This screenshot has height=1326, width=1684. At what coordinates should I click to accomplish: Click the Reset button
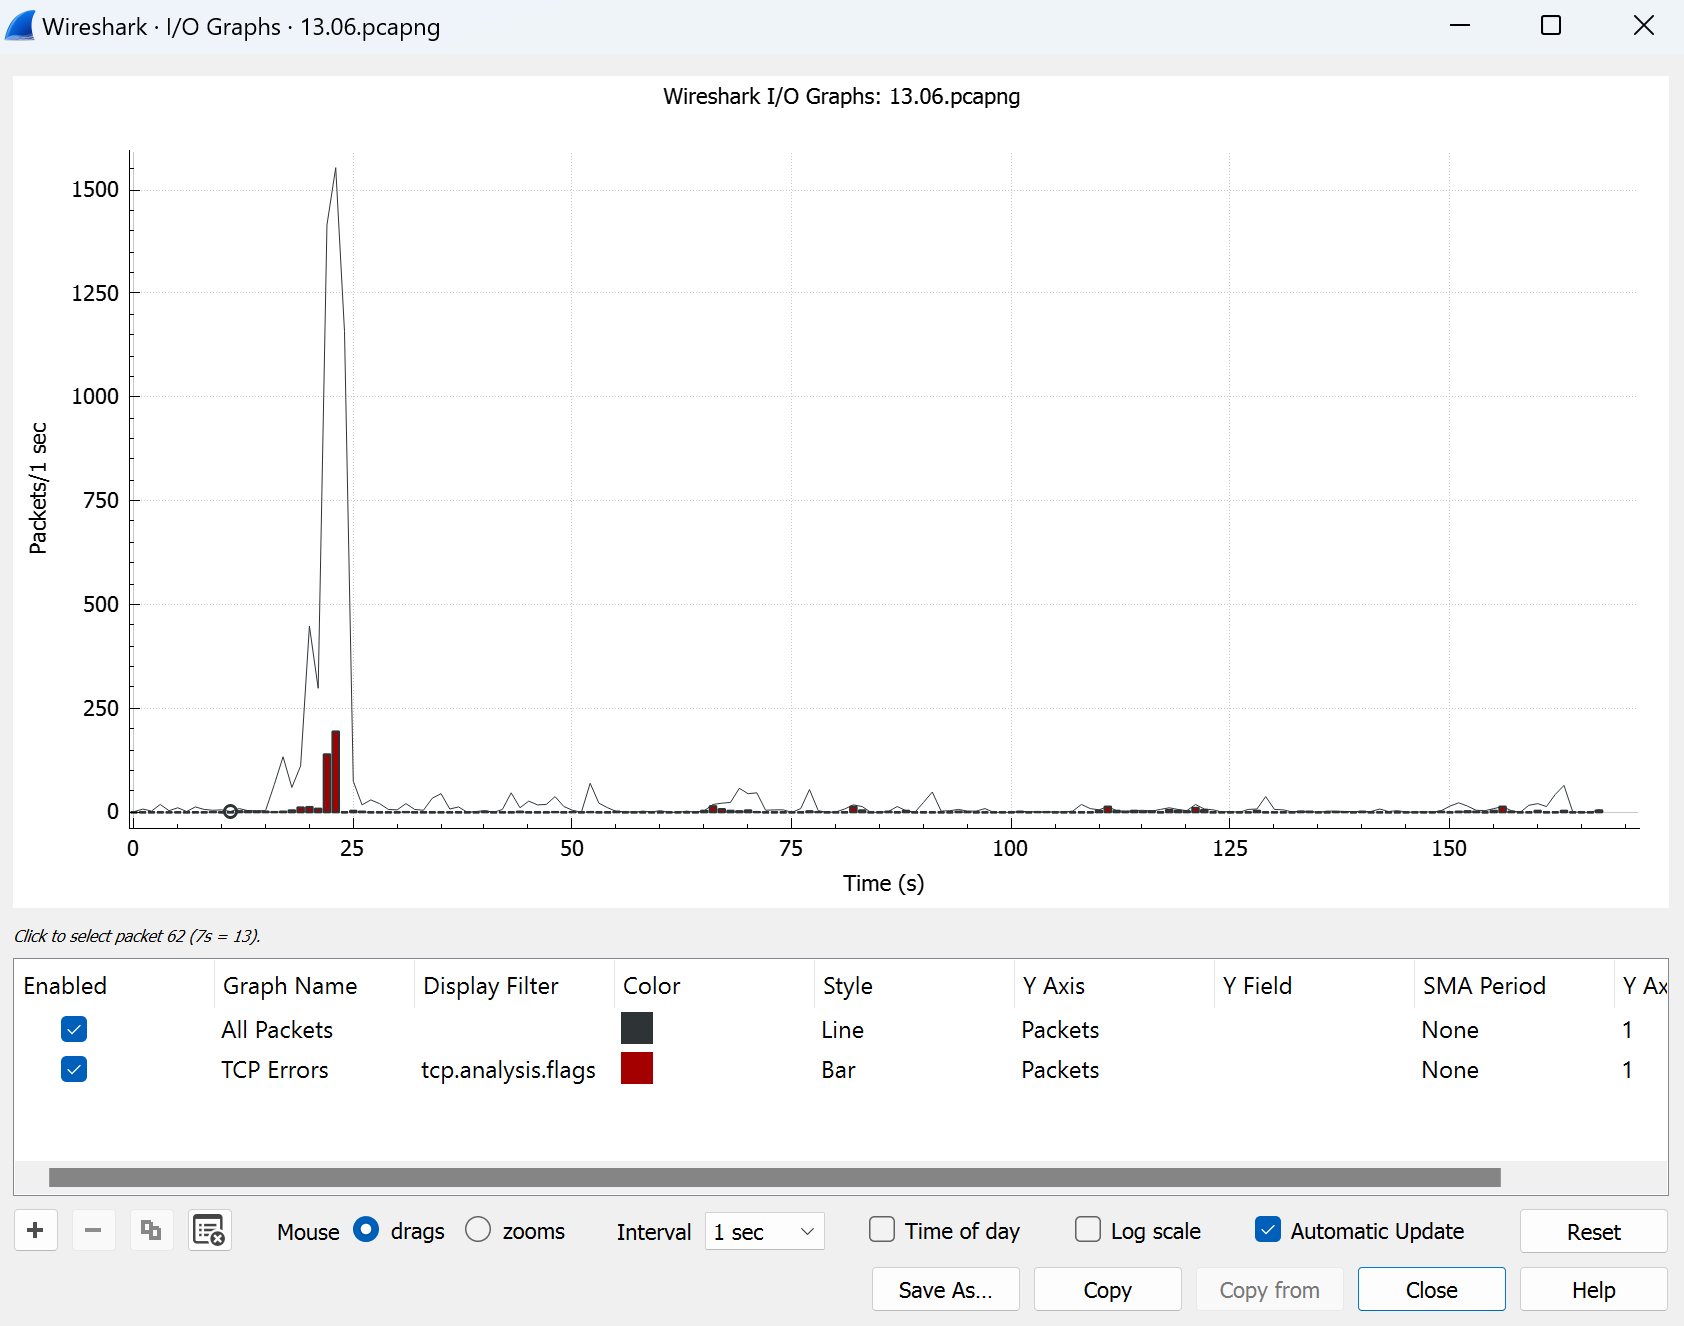[x=1593, y=1231]
